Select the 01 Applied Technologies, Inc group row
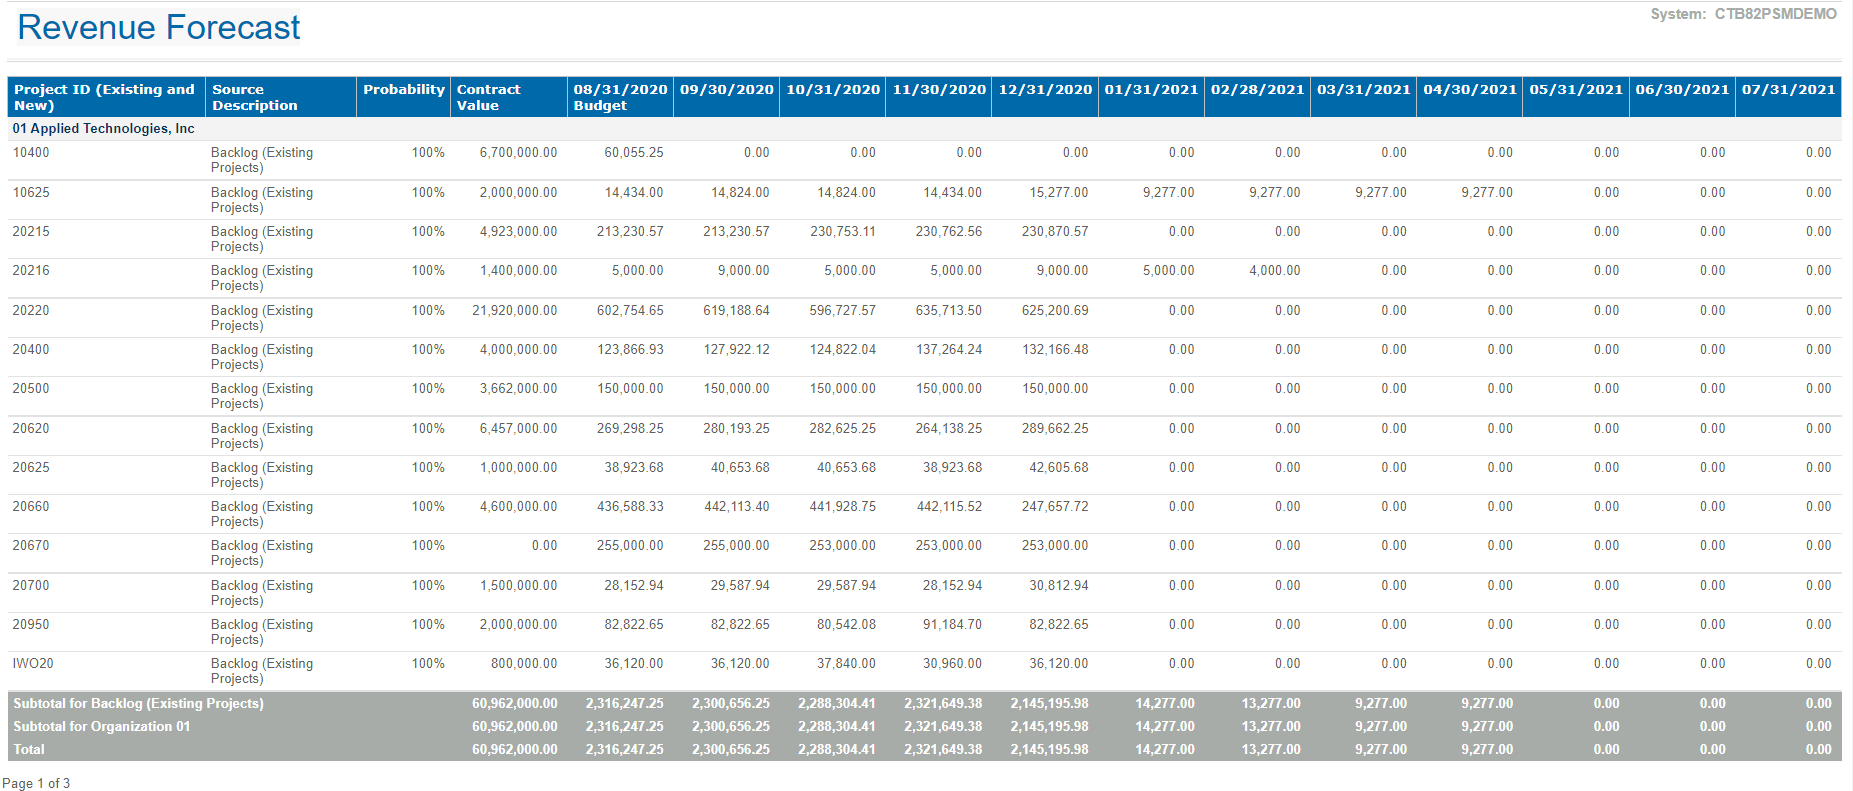Image resolution: width=1853 pixels, height=791 pixels. pos(103,129)
